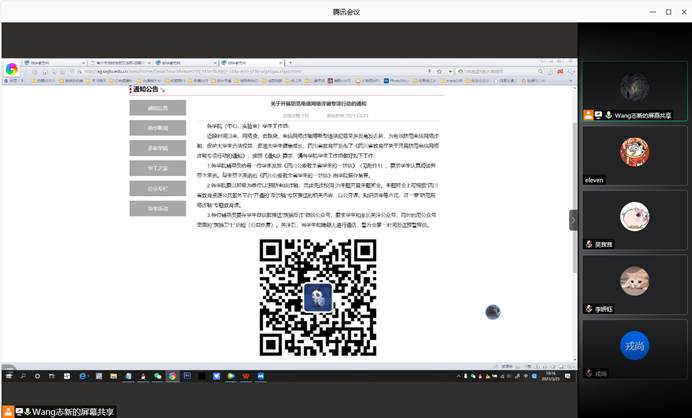Open the blue 戎尚 participant avatar
The image size is (692, 418).
pos(633,344)
